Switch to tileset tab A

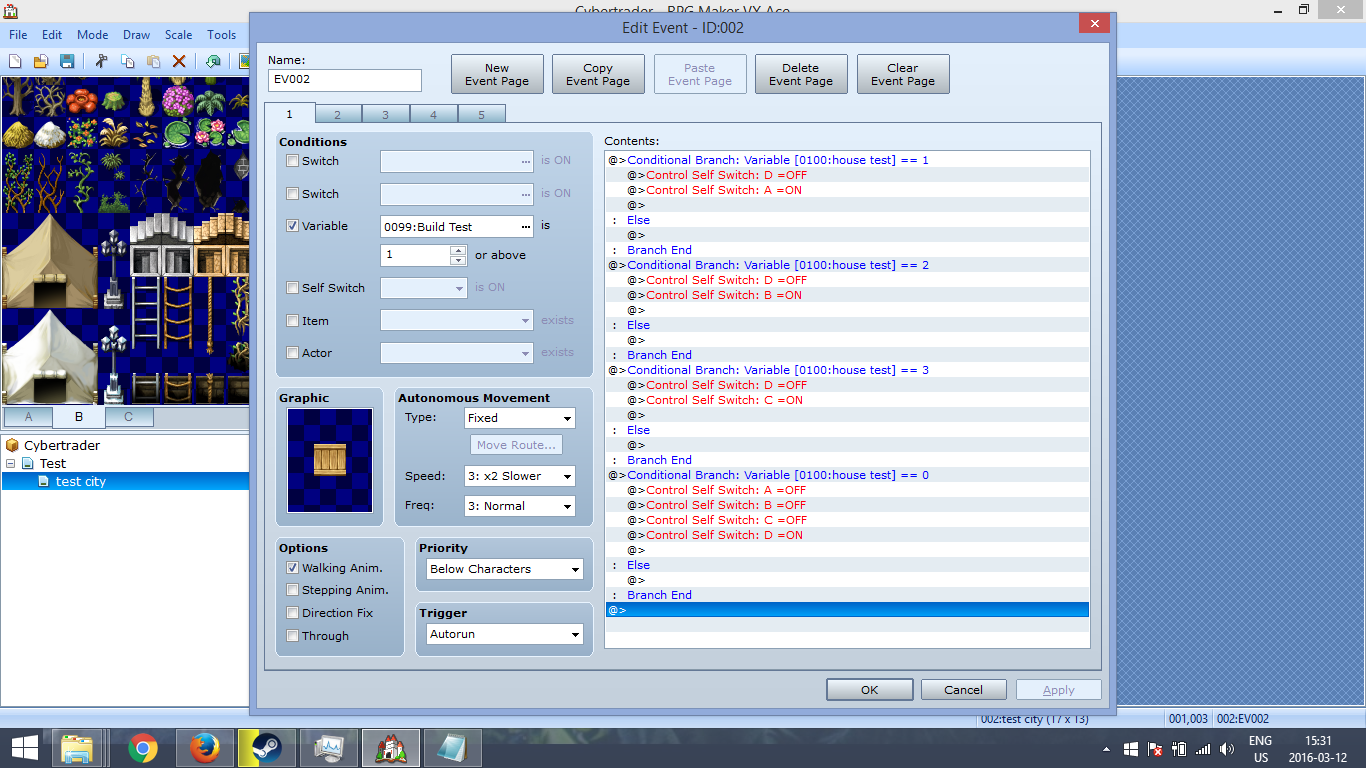(x=28, y=417)
